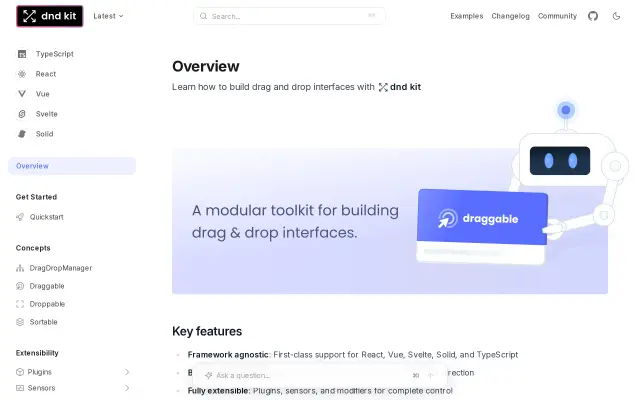This screenshot has height=400, width=640.
Task: Select the TypeScript sidebar tab
Action: tap(54, 54)
